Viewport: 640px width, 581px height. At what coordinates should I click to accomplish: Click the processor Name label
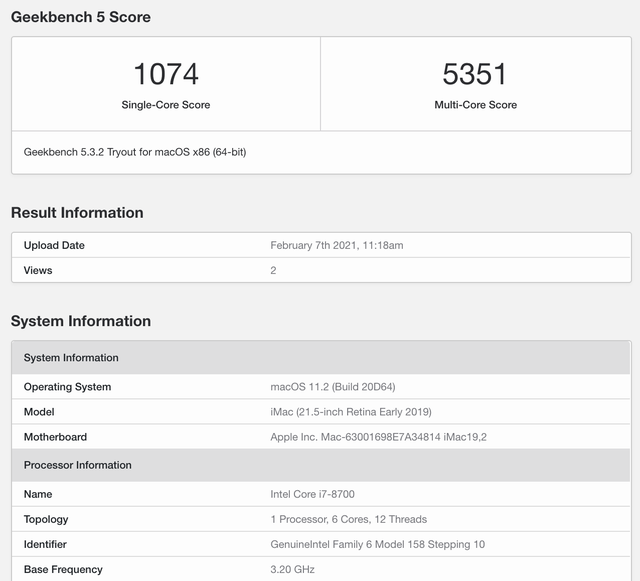click(38, 494)
